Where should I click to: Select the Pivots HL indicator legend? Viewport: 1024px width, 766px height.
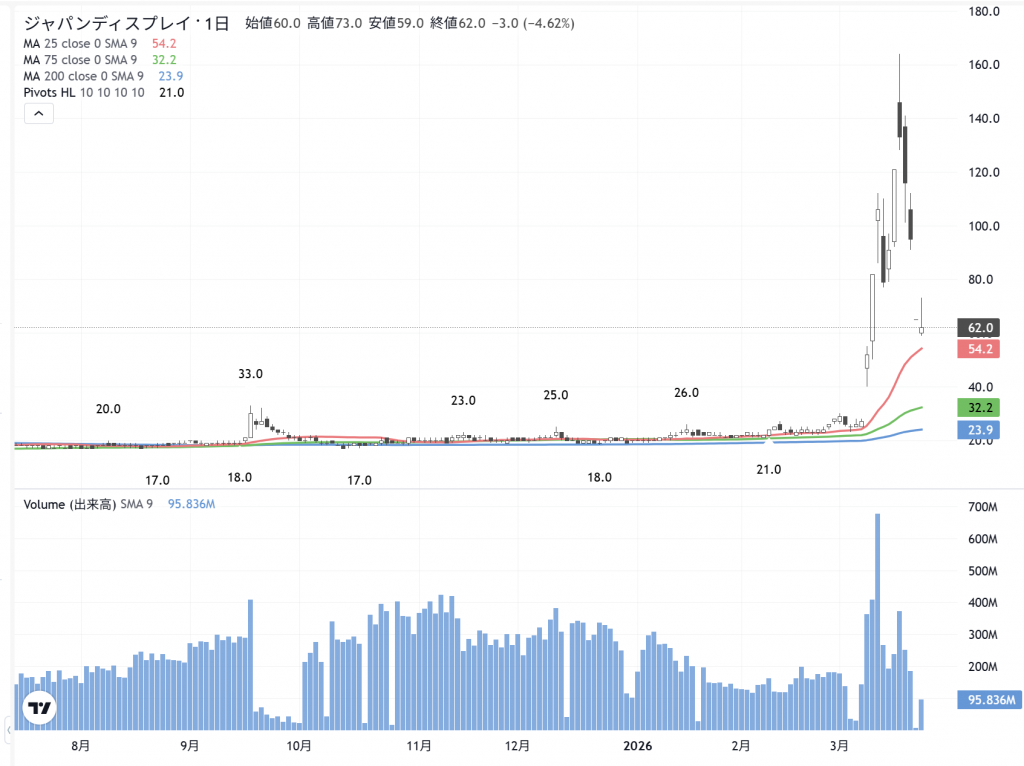click(x=83, y=92)
